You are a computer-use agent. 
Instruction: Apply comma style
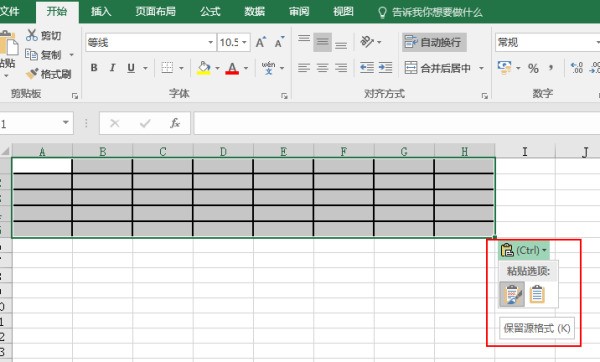(x=551, y=68)
